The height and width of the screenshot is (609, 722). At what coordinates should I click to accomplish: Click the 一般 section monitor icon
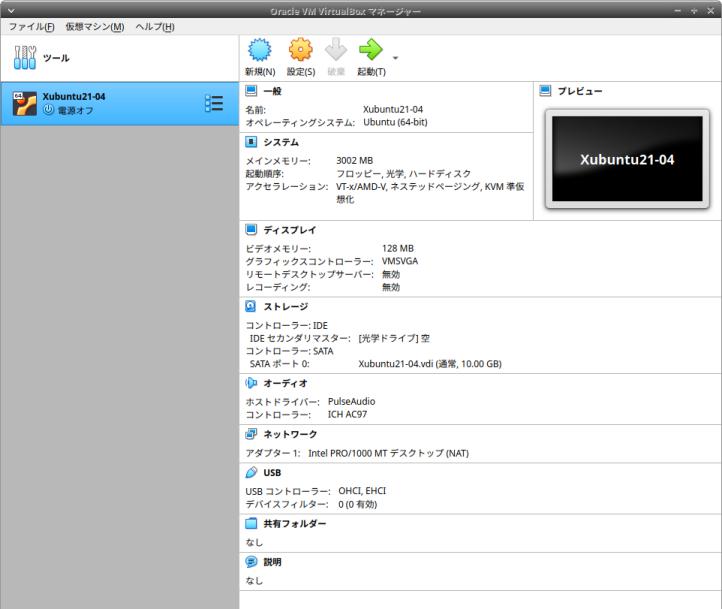tap(251, 91)
